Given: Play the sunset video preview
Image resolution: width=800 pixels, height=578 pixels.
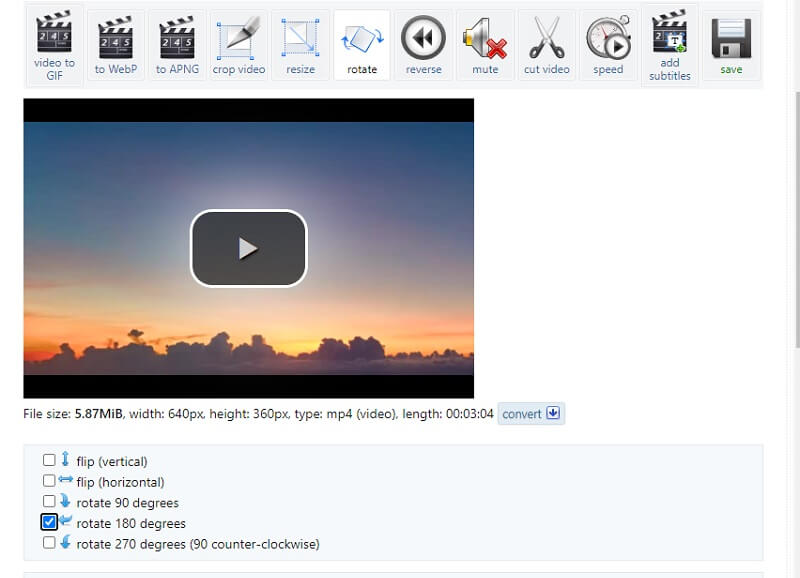Looking at the screenshot, I should pos(248,248).
